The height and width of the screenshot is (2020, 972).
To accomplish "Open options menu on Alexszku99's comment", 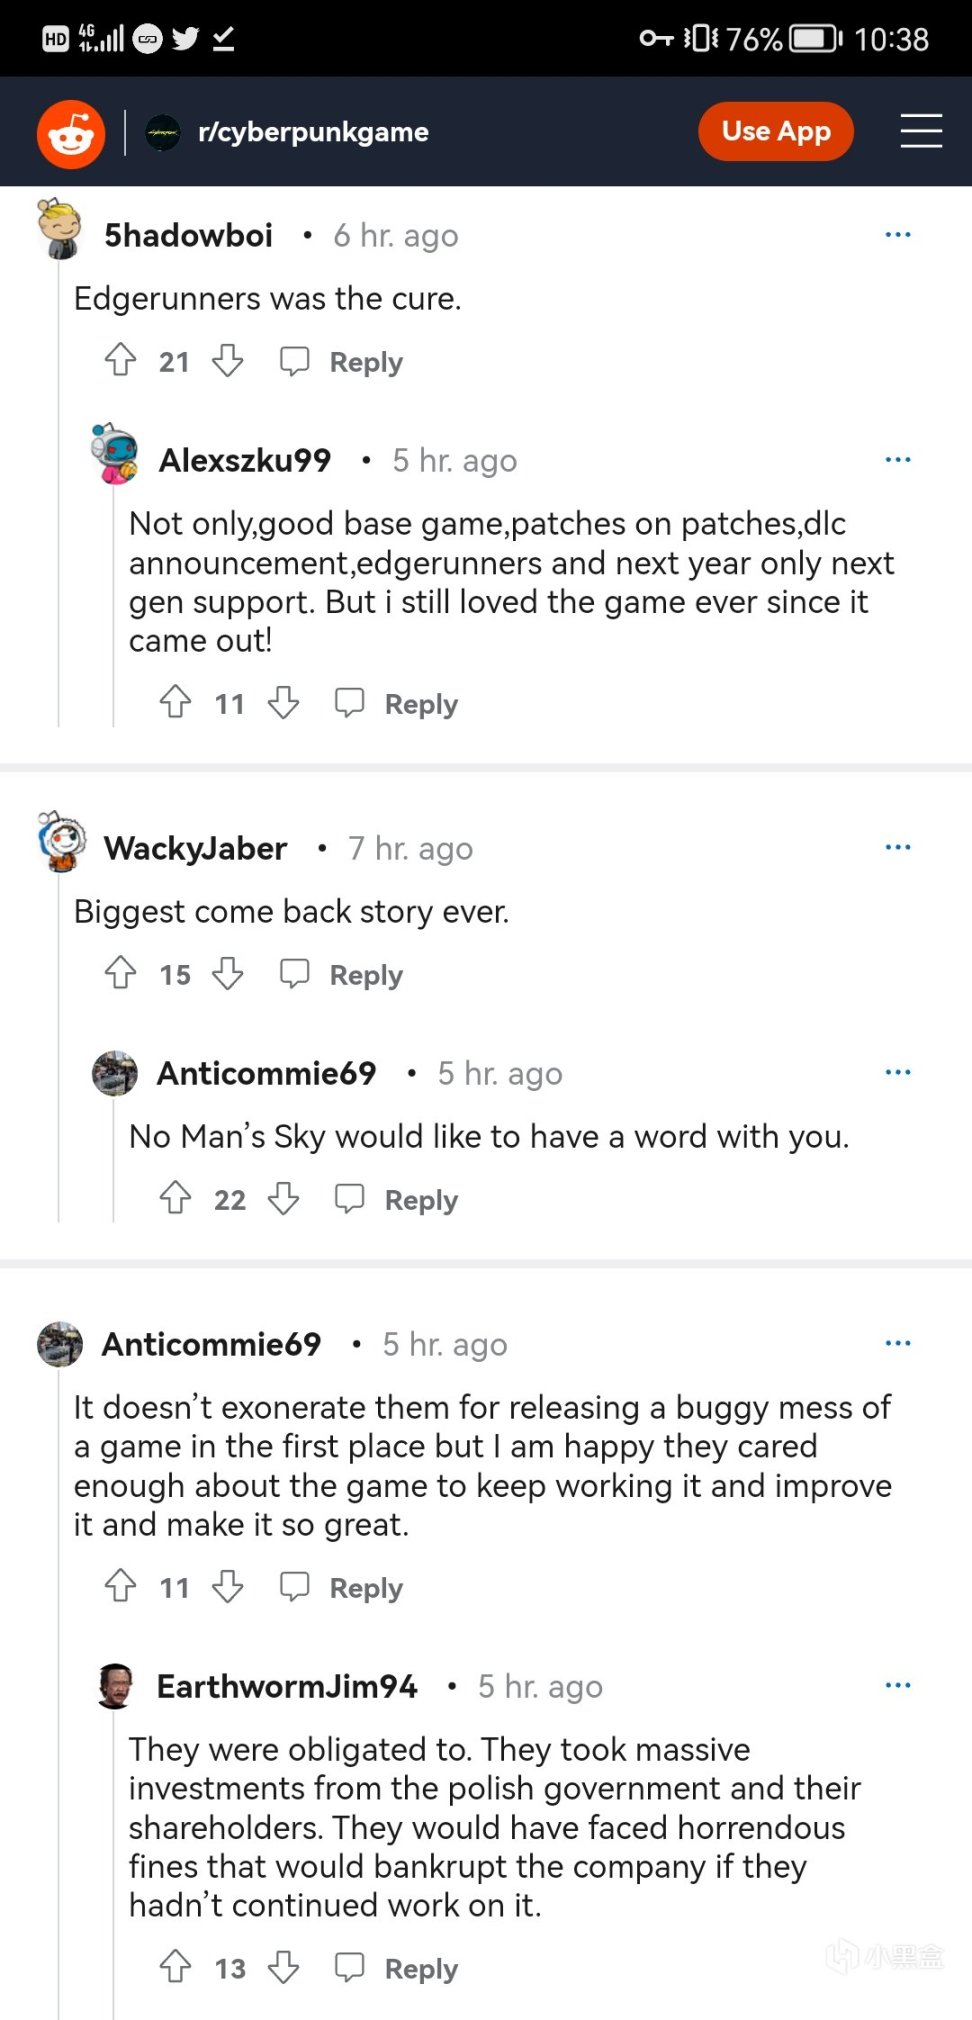I will (897, 460).
